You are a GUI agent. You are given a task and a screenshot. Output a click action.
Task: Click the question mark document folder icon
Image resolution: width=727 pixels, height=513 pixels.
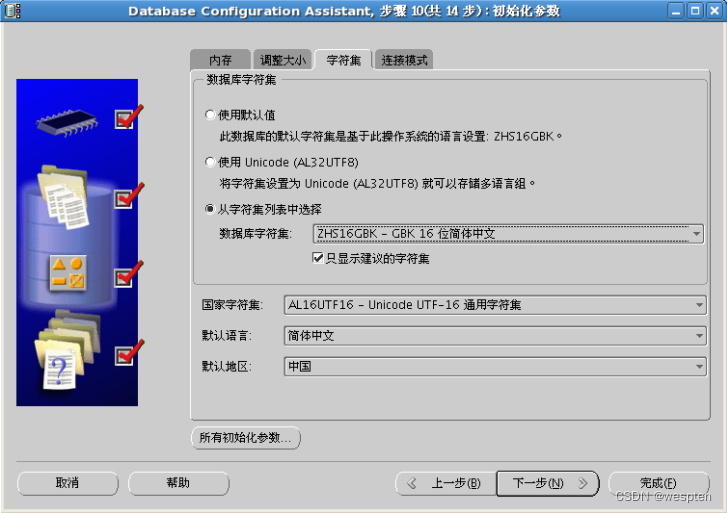67,350
